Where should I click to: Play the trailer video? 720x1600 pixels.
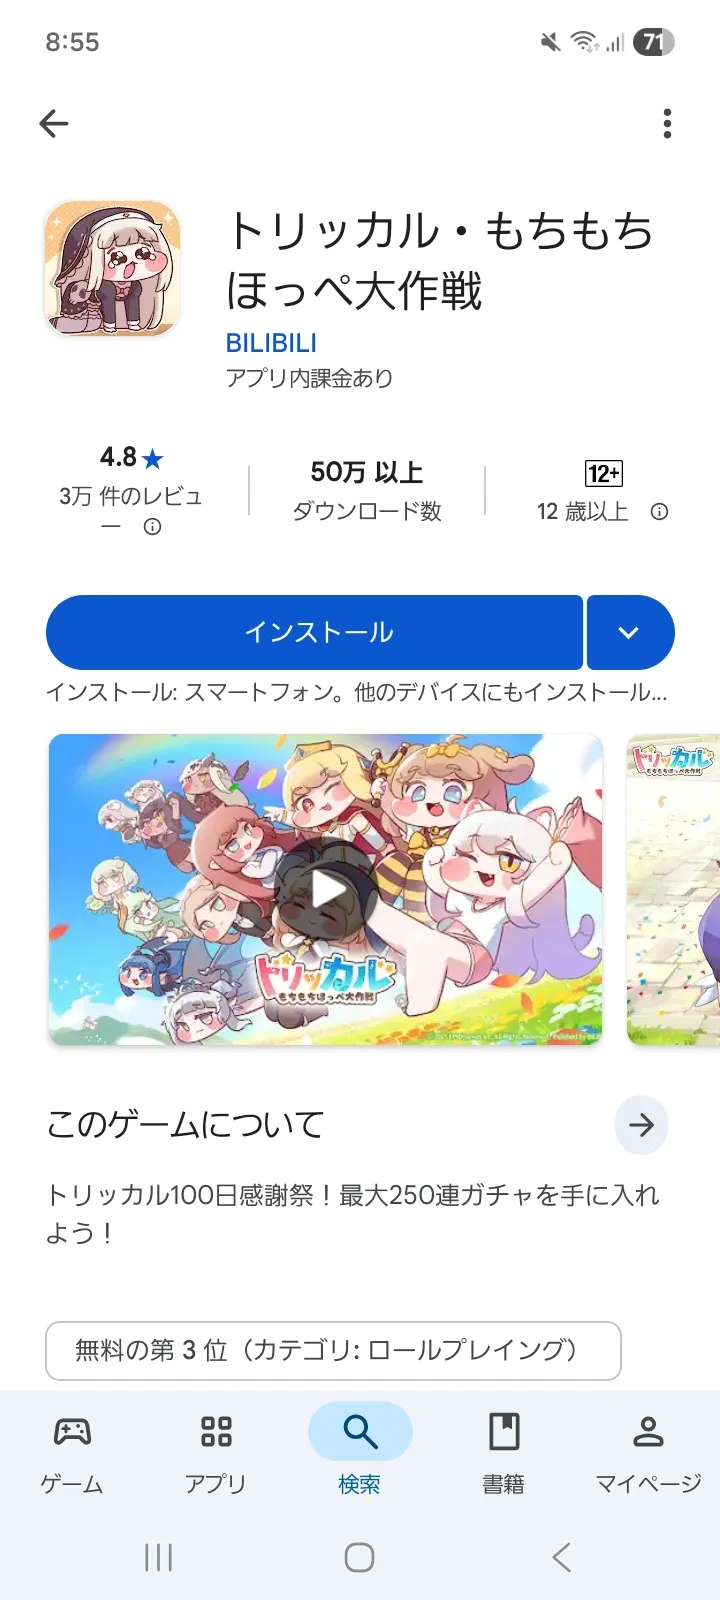point(326,890)
